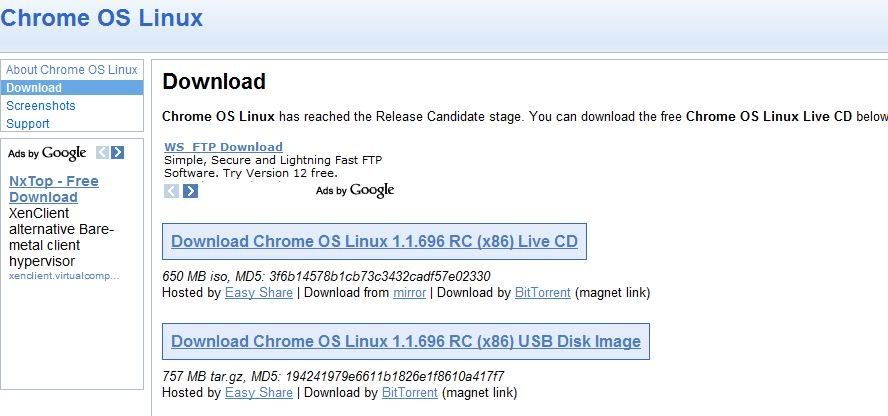Click the previous arrow under WS_FTP ad
Viewport: 888px width, 416px height.
[x=172, y=191]
